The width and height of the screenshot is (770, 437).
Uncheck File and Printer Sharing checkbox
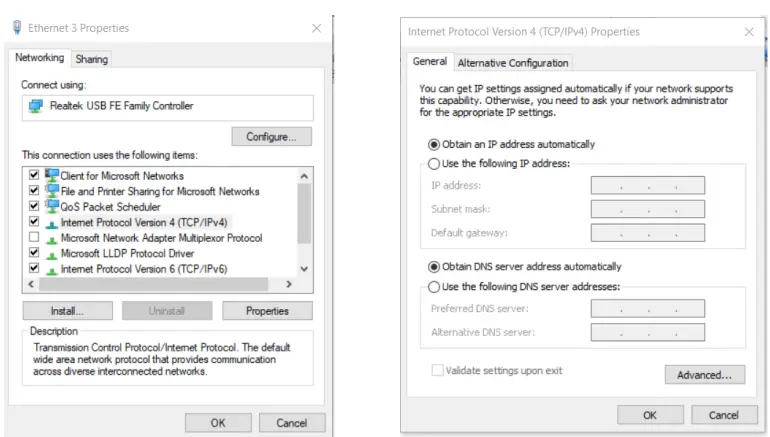coord(35,191)
